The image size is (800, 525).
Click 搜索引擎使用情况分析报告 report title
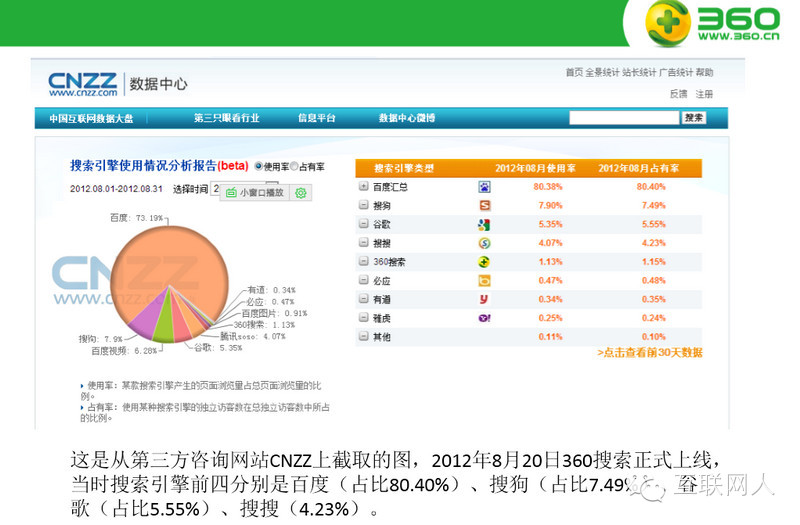(x=143, y=166)
